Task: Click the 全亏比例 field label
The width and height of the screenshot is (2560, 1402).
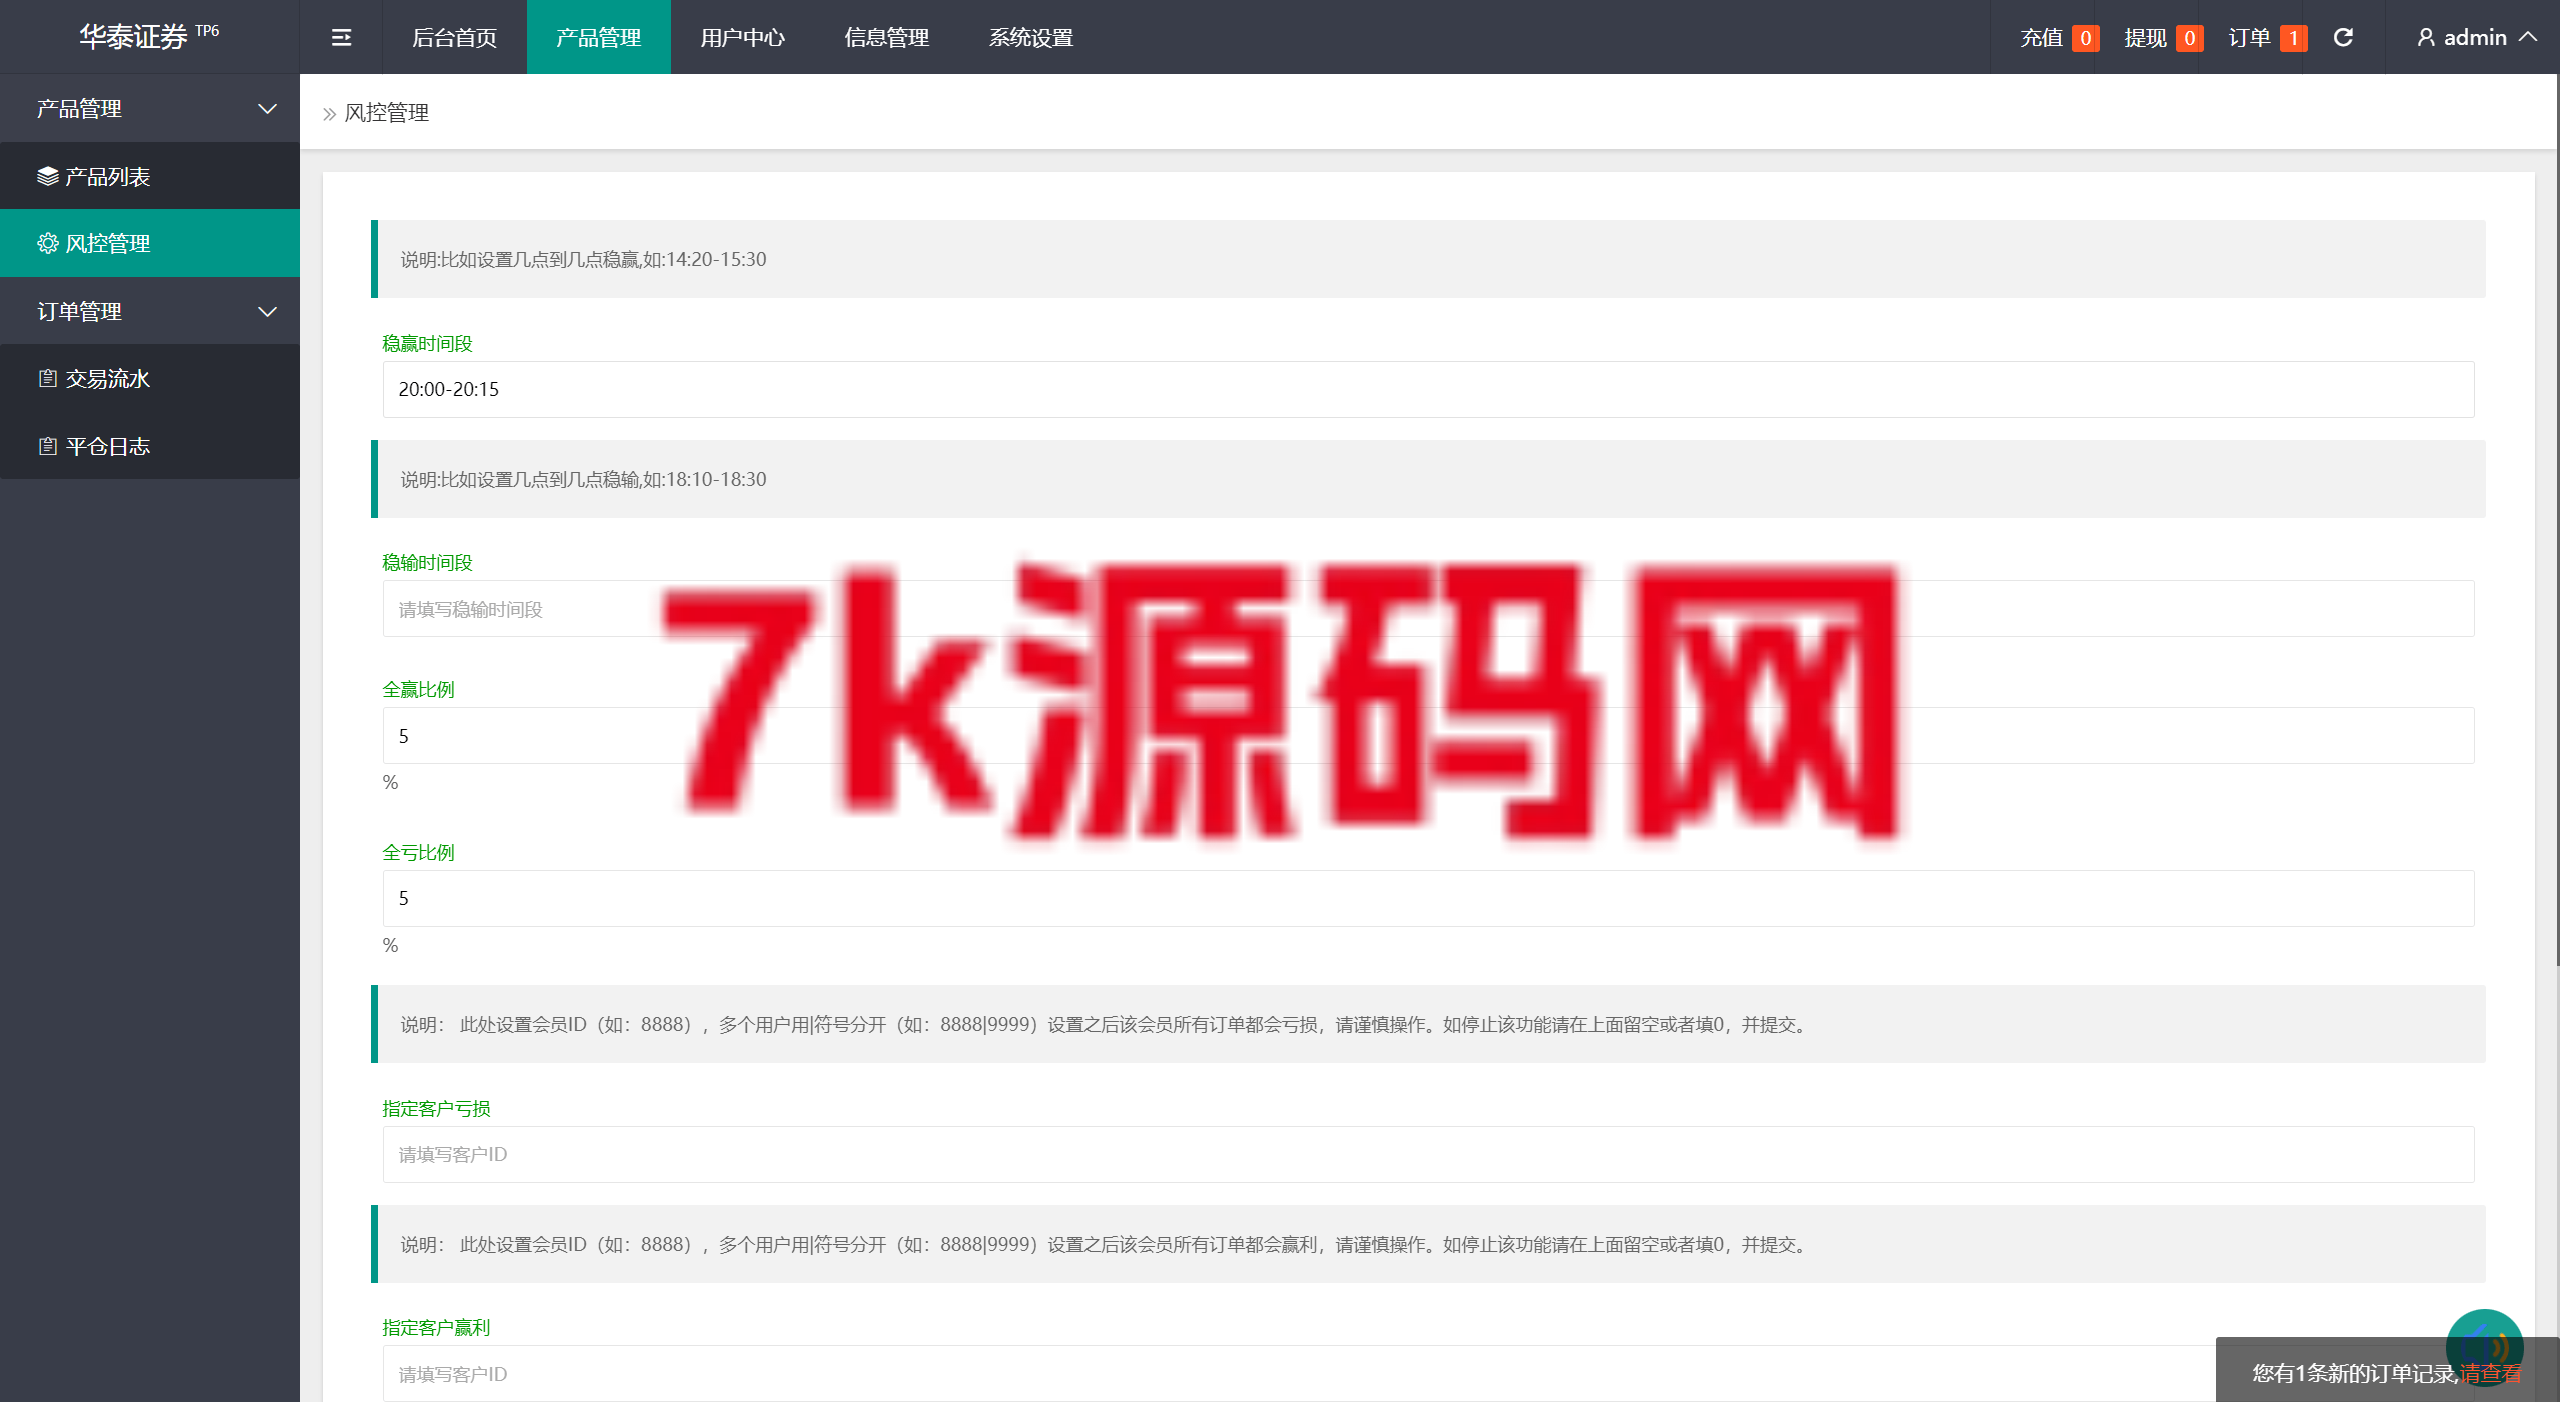Action: point(418,852)
